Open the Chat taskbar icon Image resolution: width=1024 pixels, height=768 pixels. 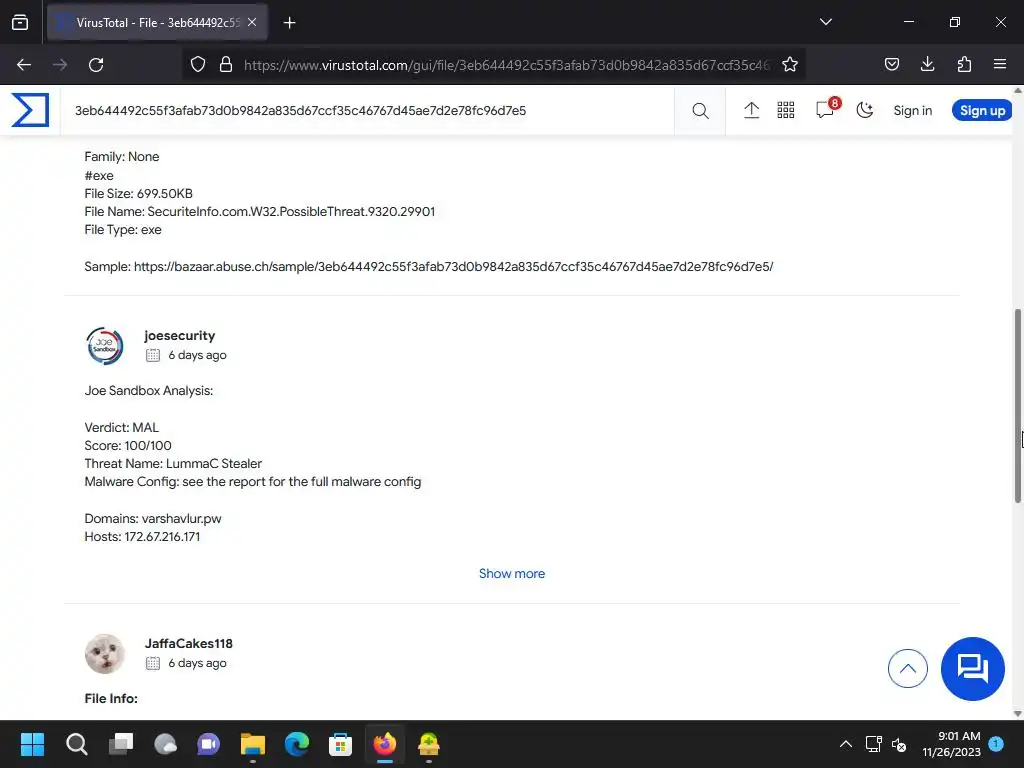click(x=208, y=744)
